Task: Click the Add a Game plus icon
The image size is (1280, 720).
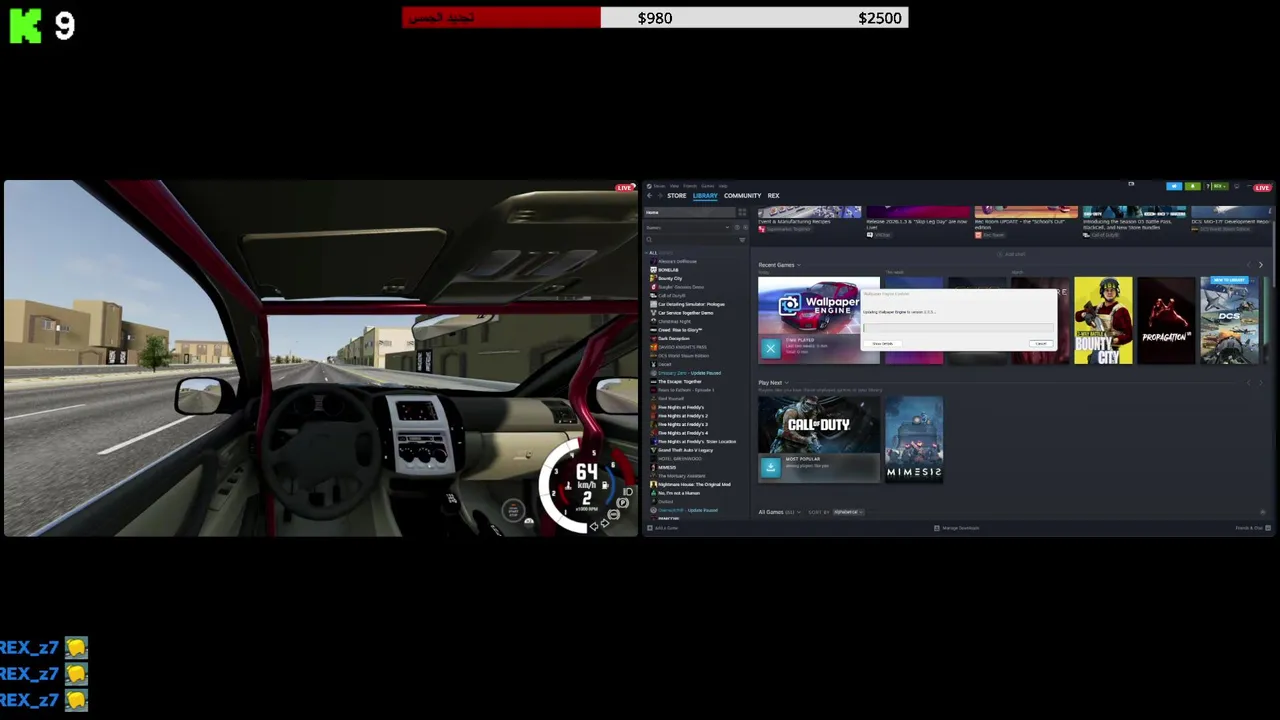Action: [x=650, y=528]
